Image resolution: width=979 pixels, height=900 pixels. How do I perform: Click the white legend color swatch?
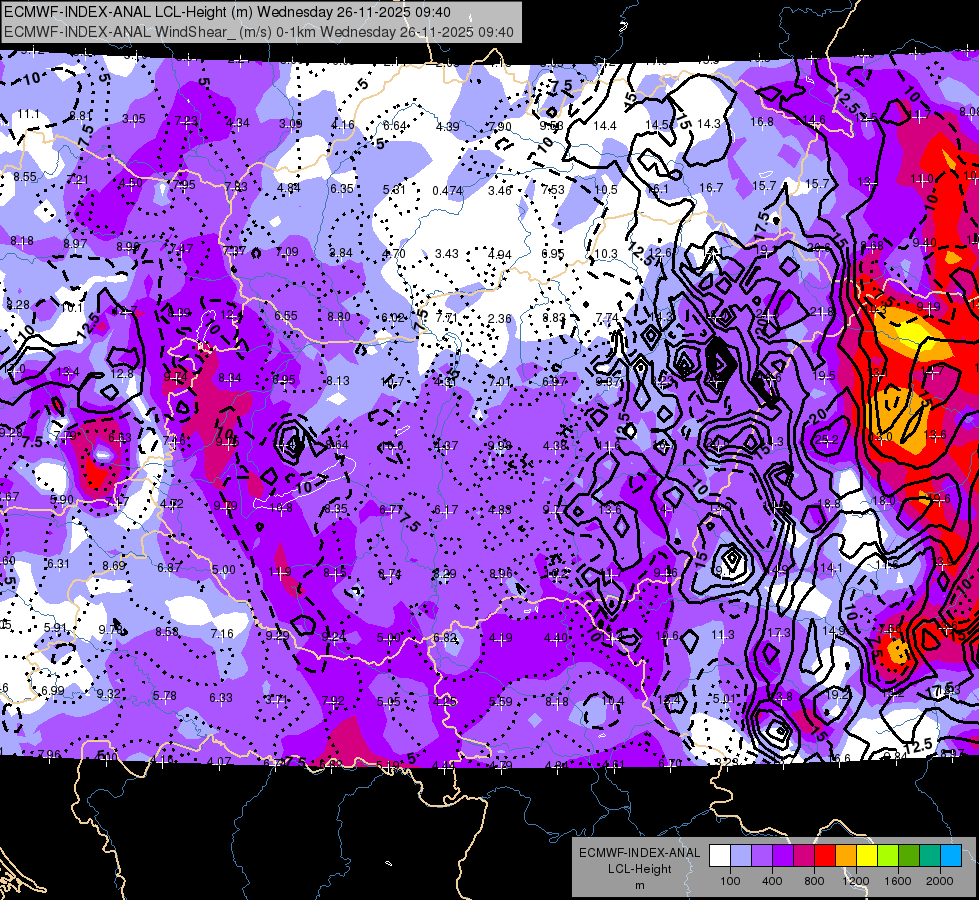point(720,856)
